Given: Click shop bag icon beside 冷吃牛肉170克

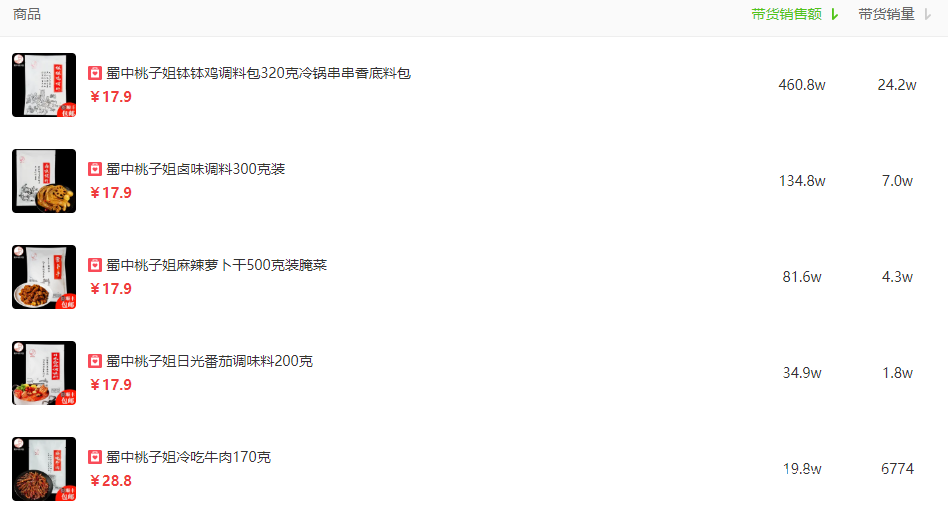Looking at the screenshot, I should pyautogui.click(x=95, y=457).
